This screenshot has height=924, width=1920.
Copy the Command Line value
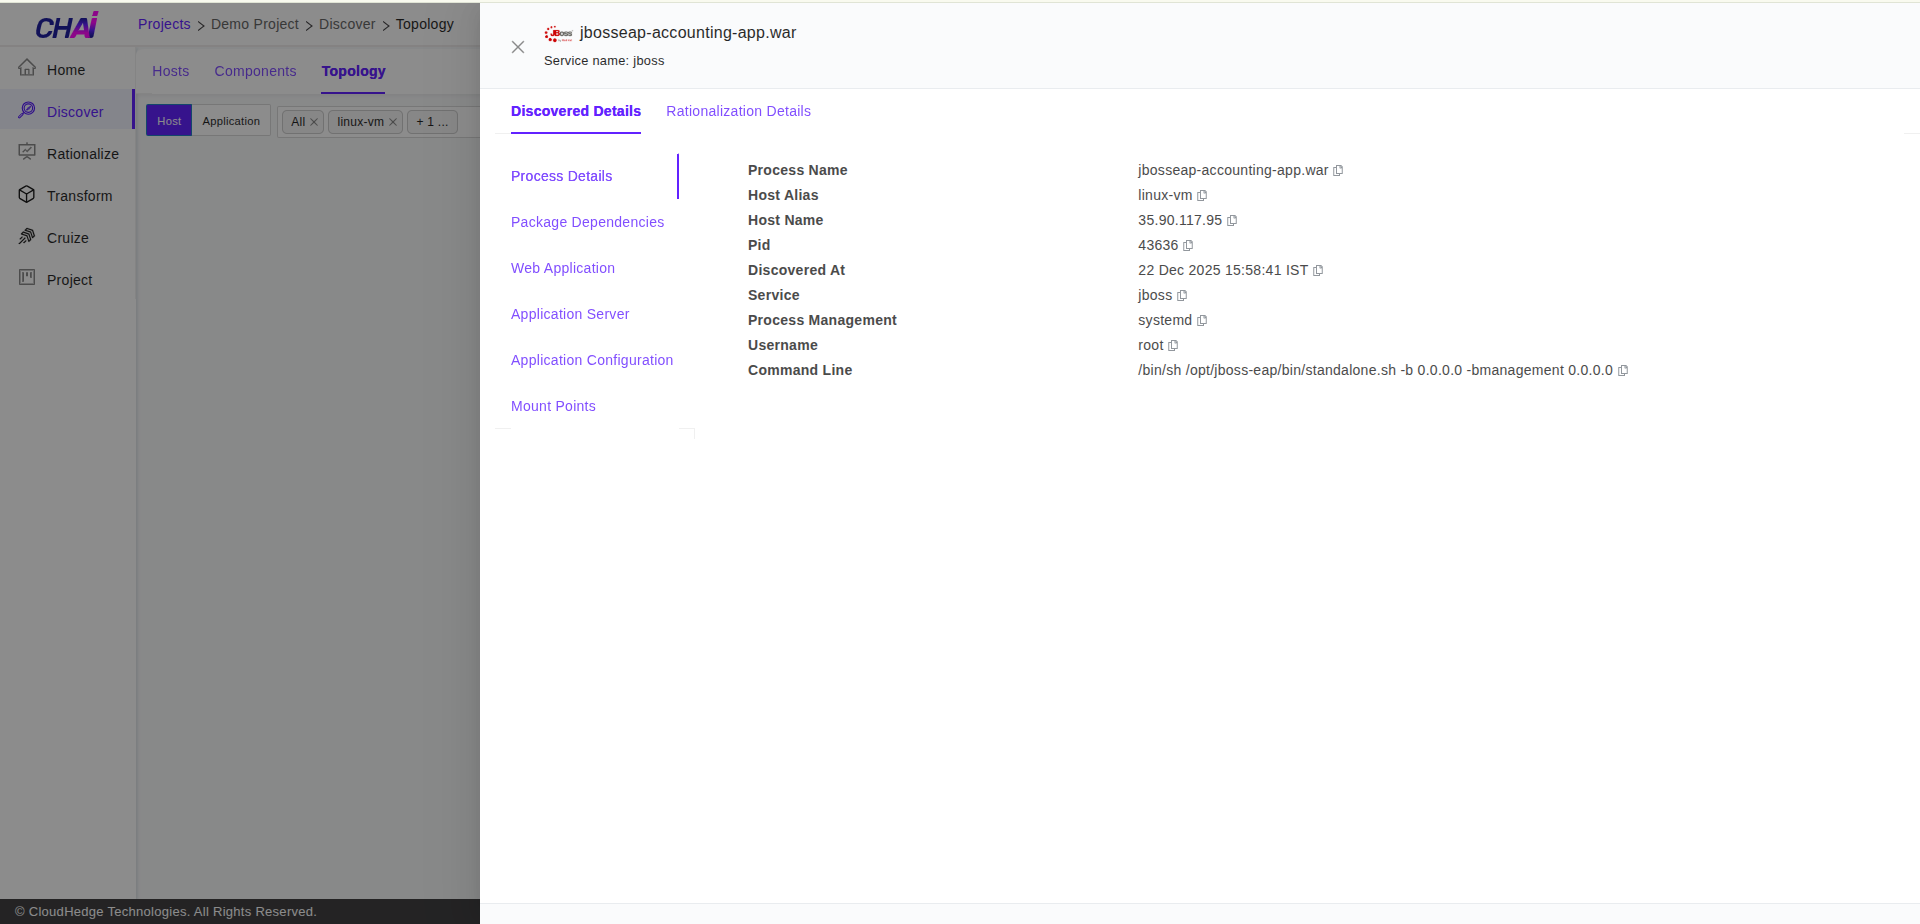(x=1623, y=371)
